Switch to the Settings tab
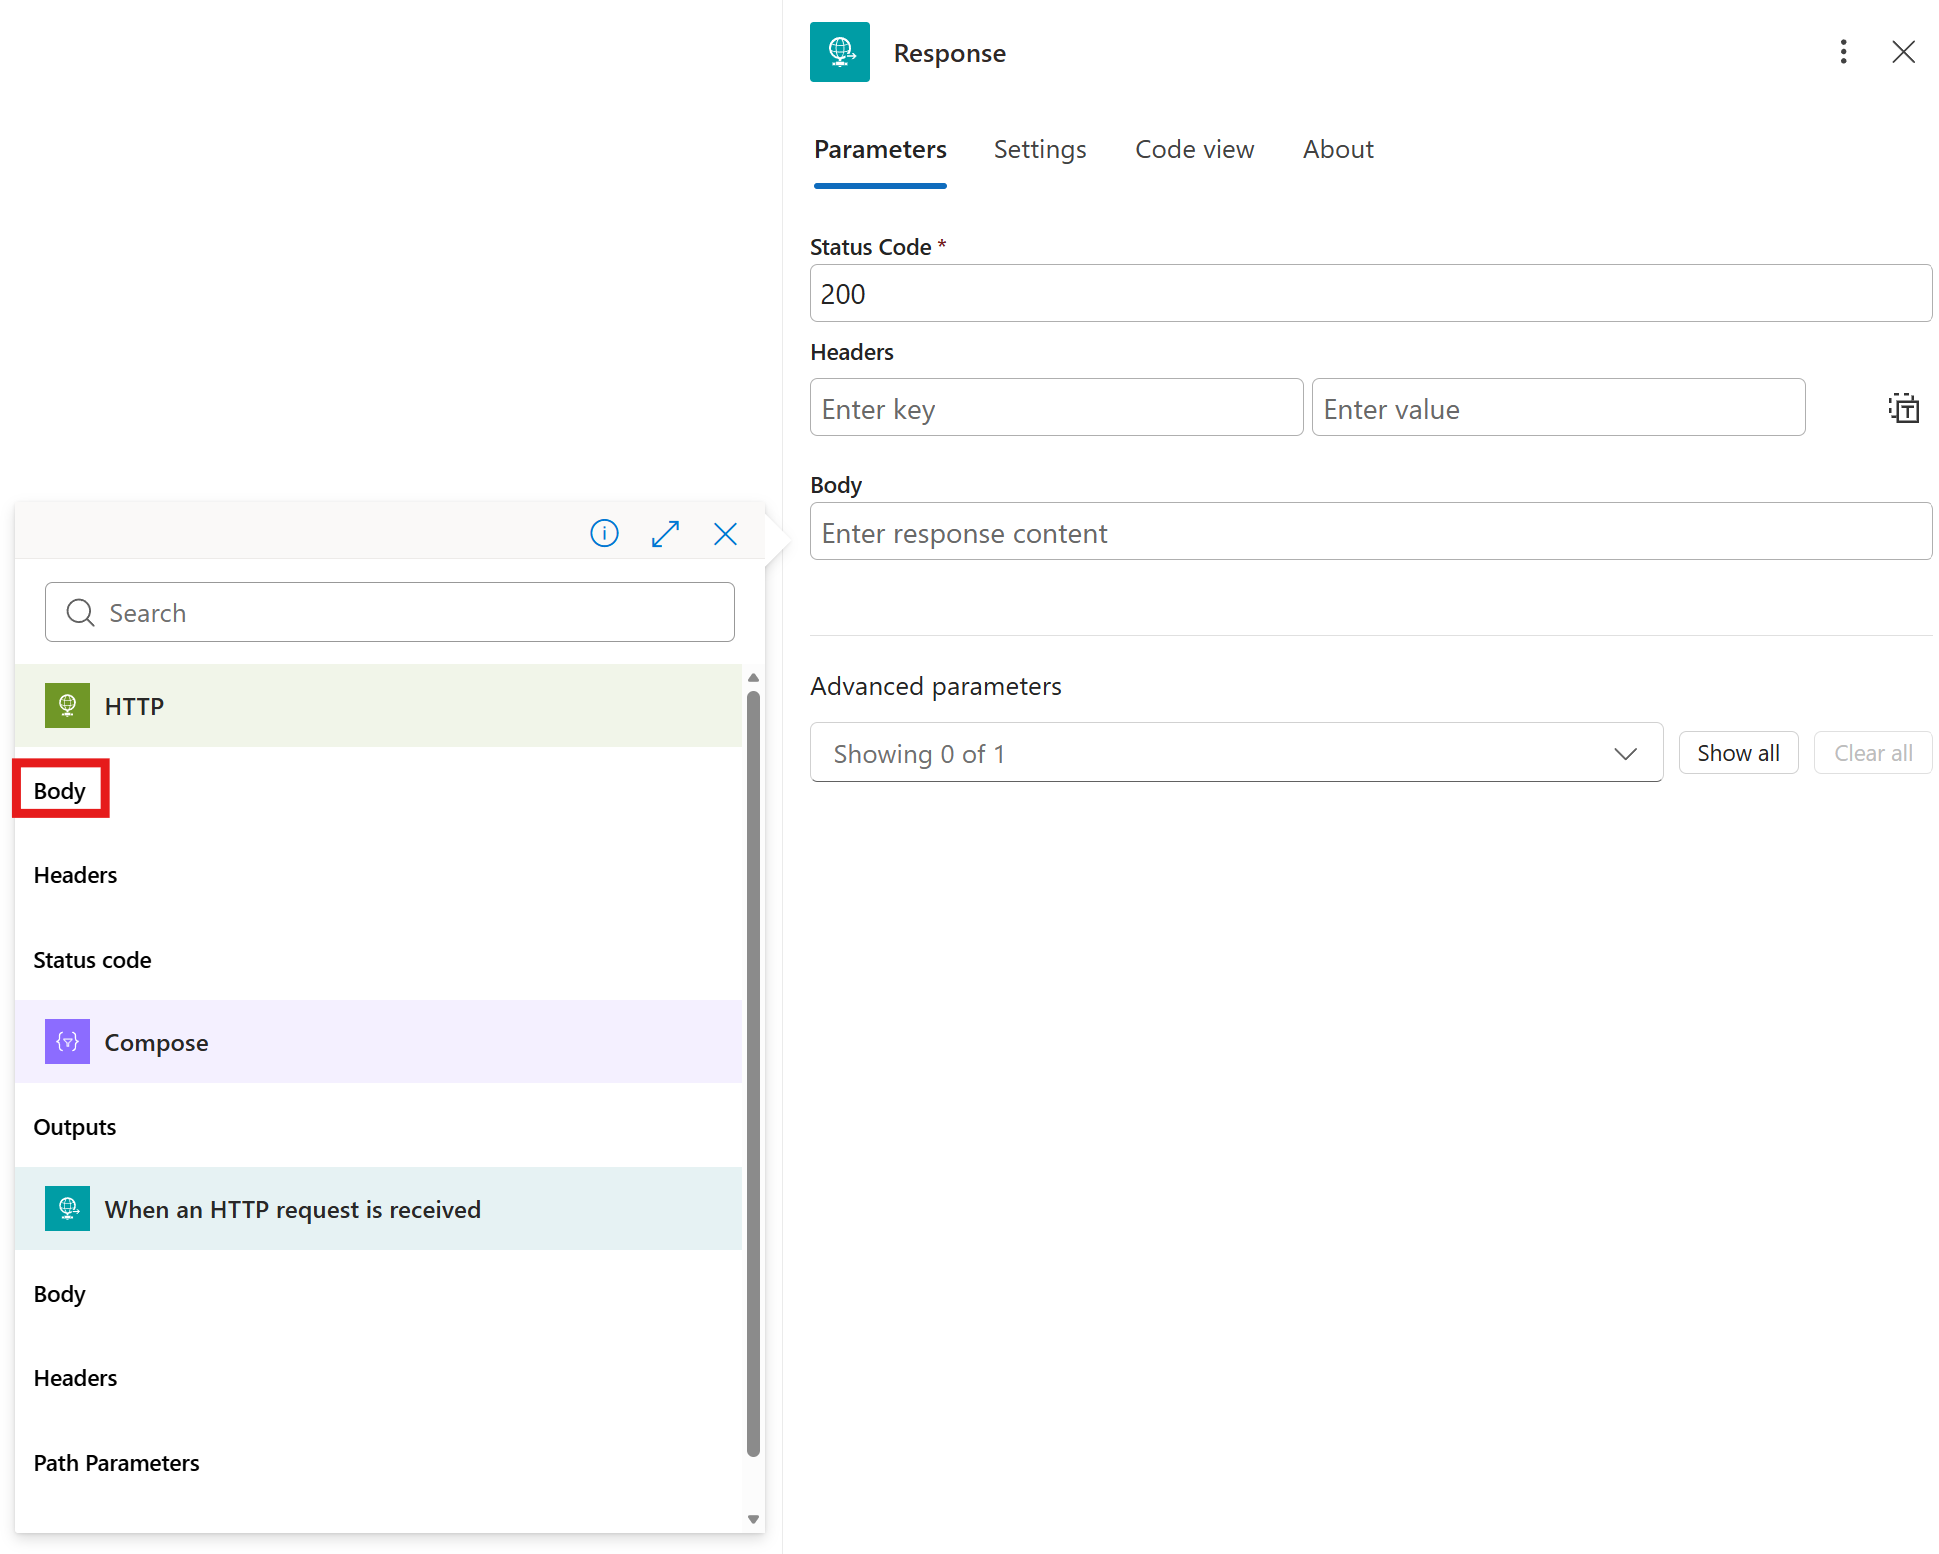This screenshot has width=1939, height=1554. point(1039,149)
